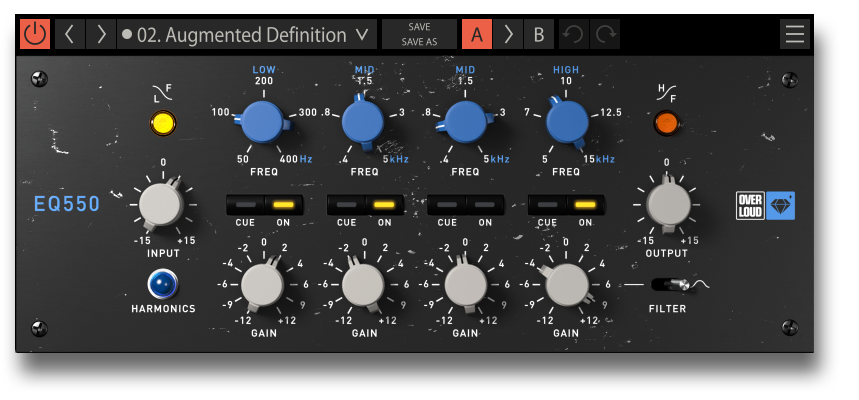Toggle the blue HARMONICS button
The width and height of the screenshot is (859, 400).
click(x=163, y=284)
